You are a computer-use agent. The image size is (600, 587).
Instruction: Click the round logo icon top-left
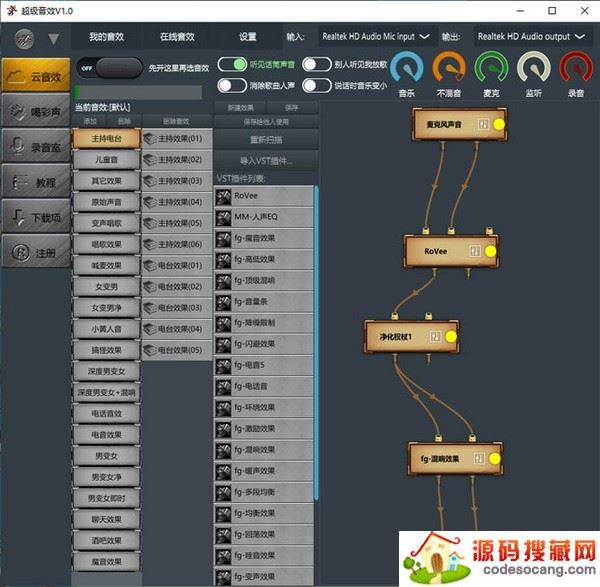(24, 38)
